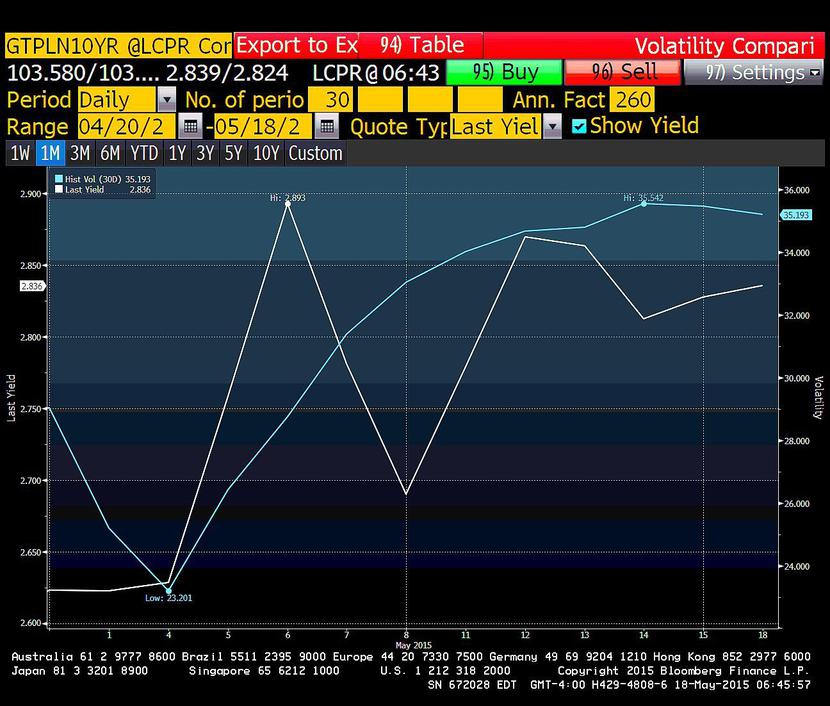Image resolution: width=830 pixels, height=706 pixels.
Task: Expand the Period Daily dropdown
Action: 166,100
